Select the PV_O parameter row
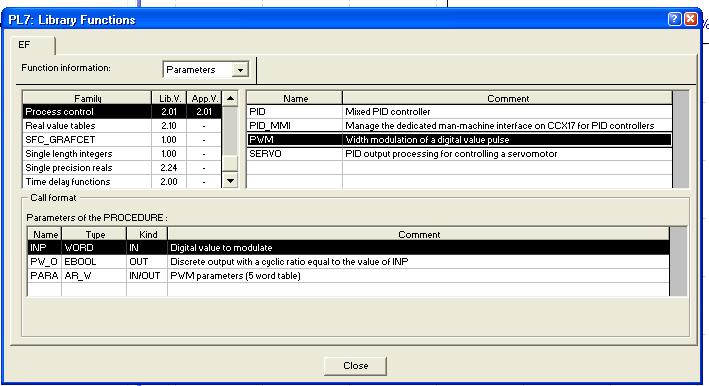This screenshot has height=386, width=709. (348, 262)
